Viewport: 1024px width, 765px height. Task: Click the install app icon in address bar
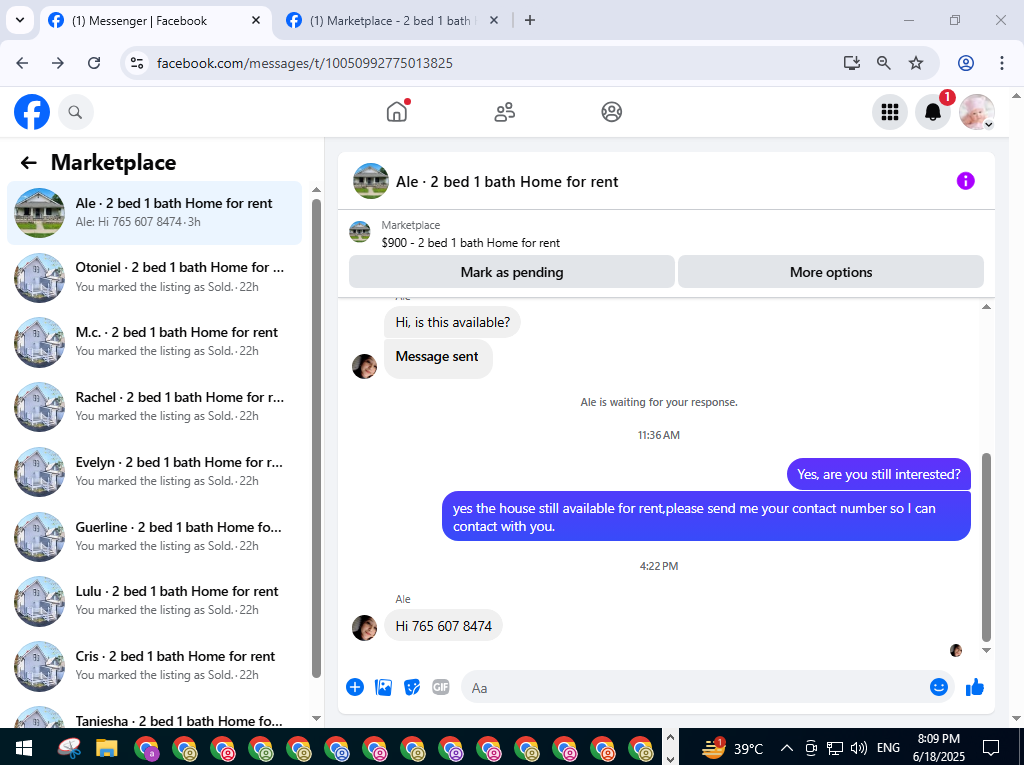pyautogui.click(x=852, y=63)
